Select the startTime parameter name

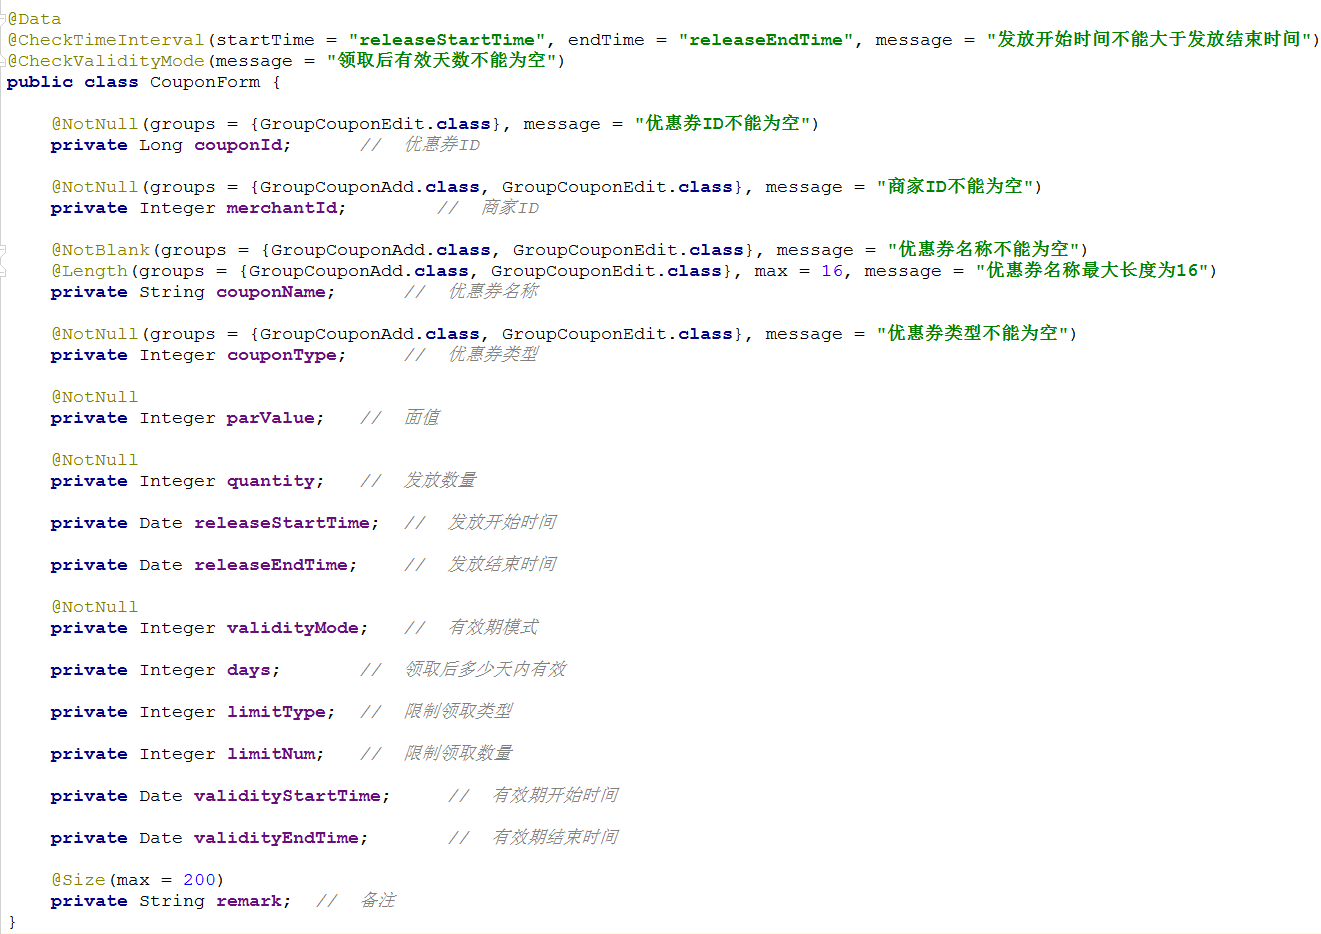[x=265, y=40]
